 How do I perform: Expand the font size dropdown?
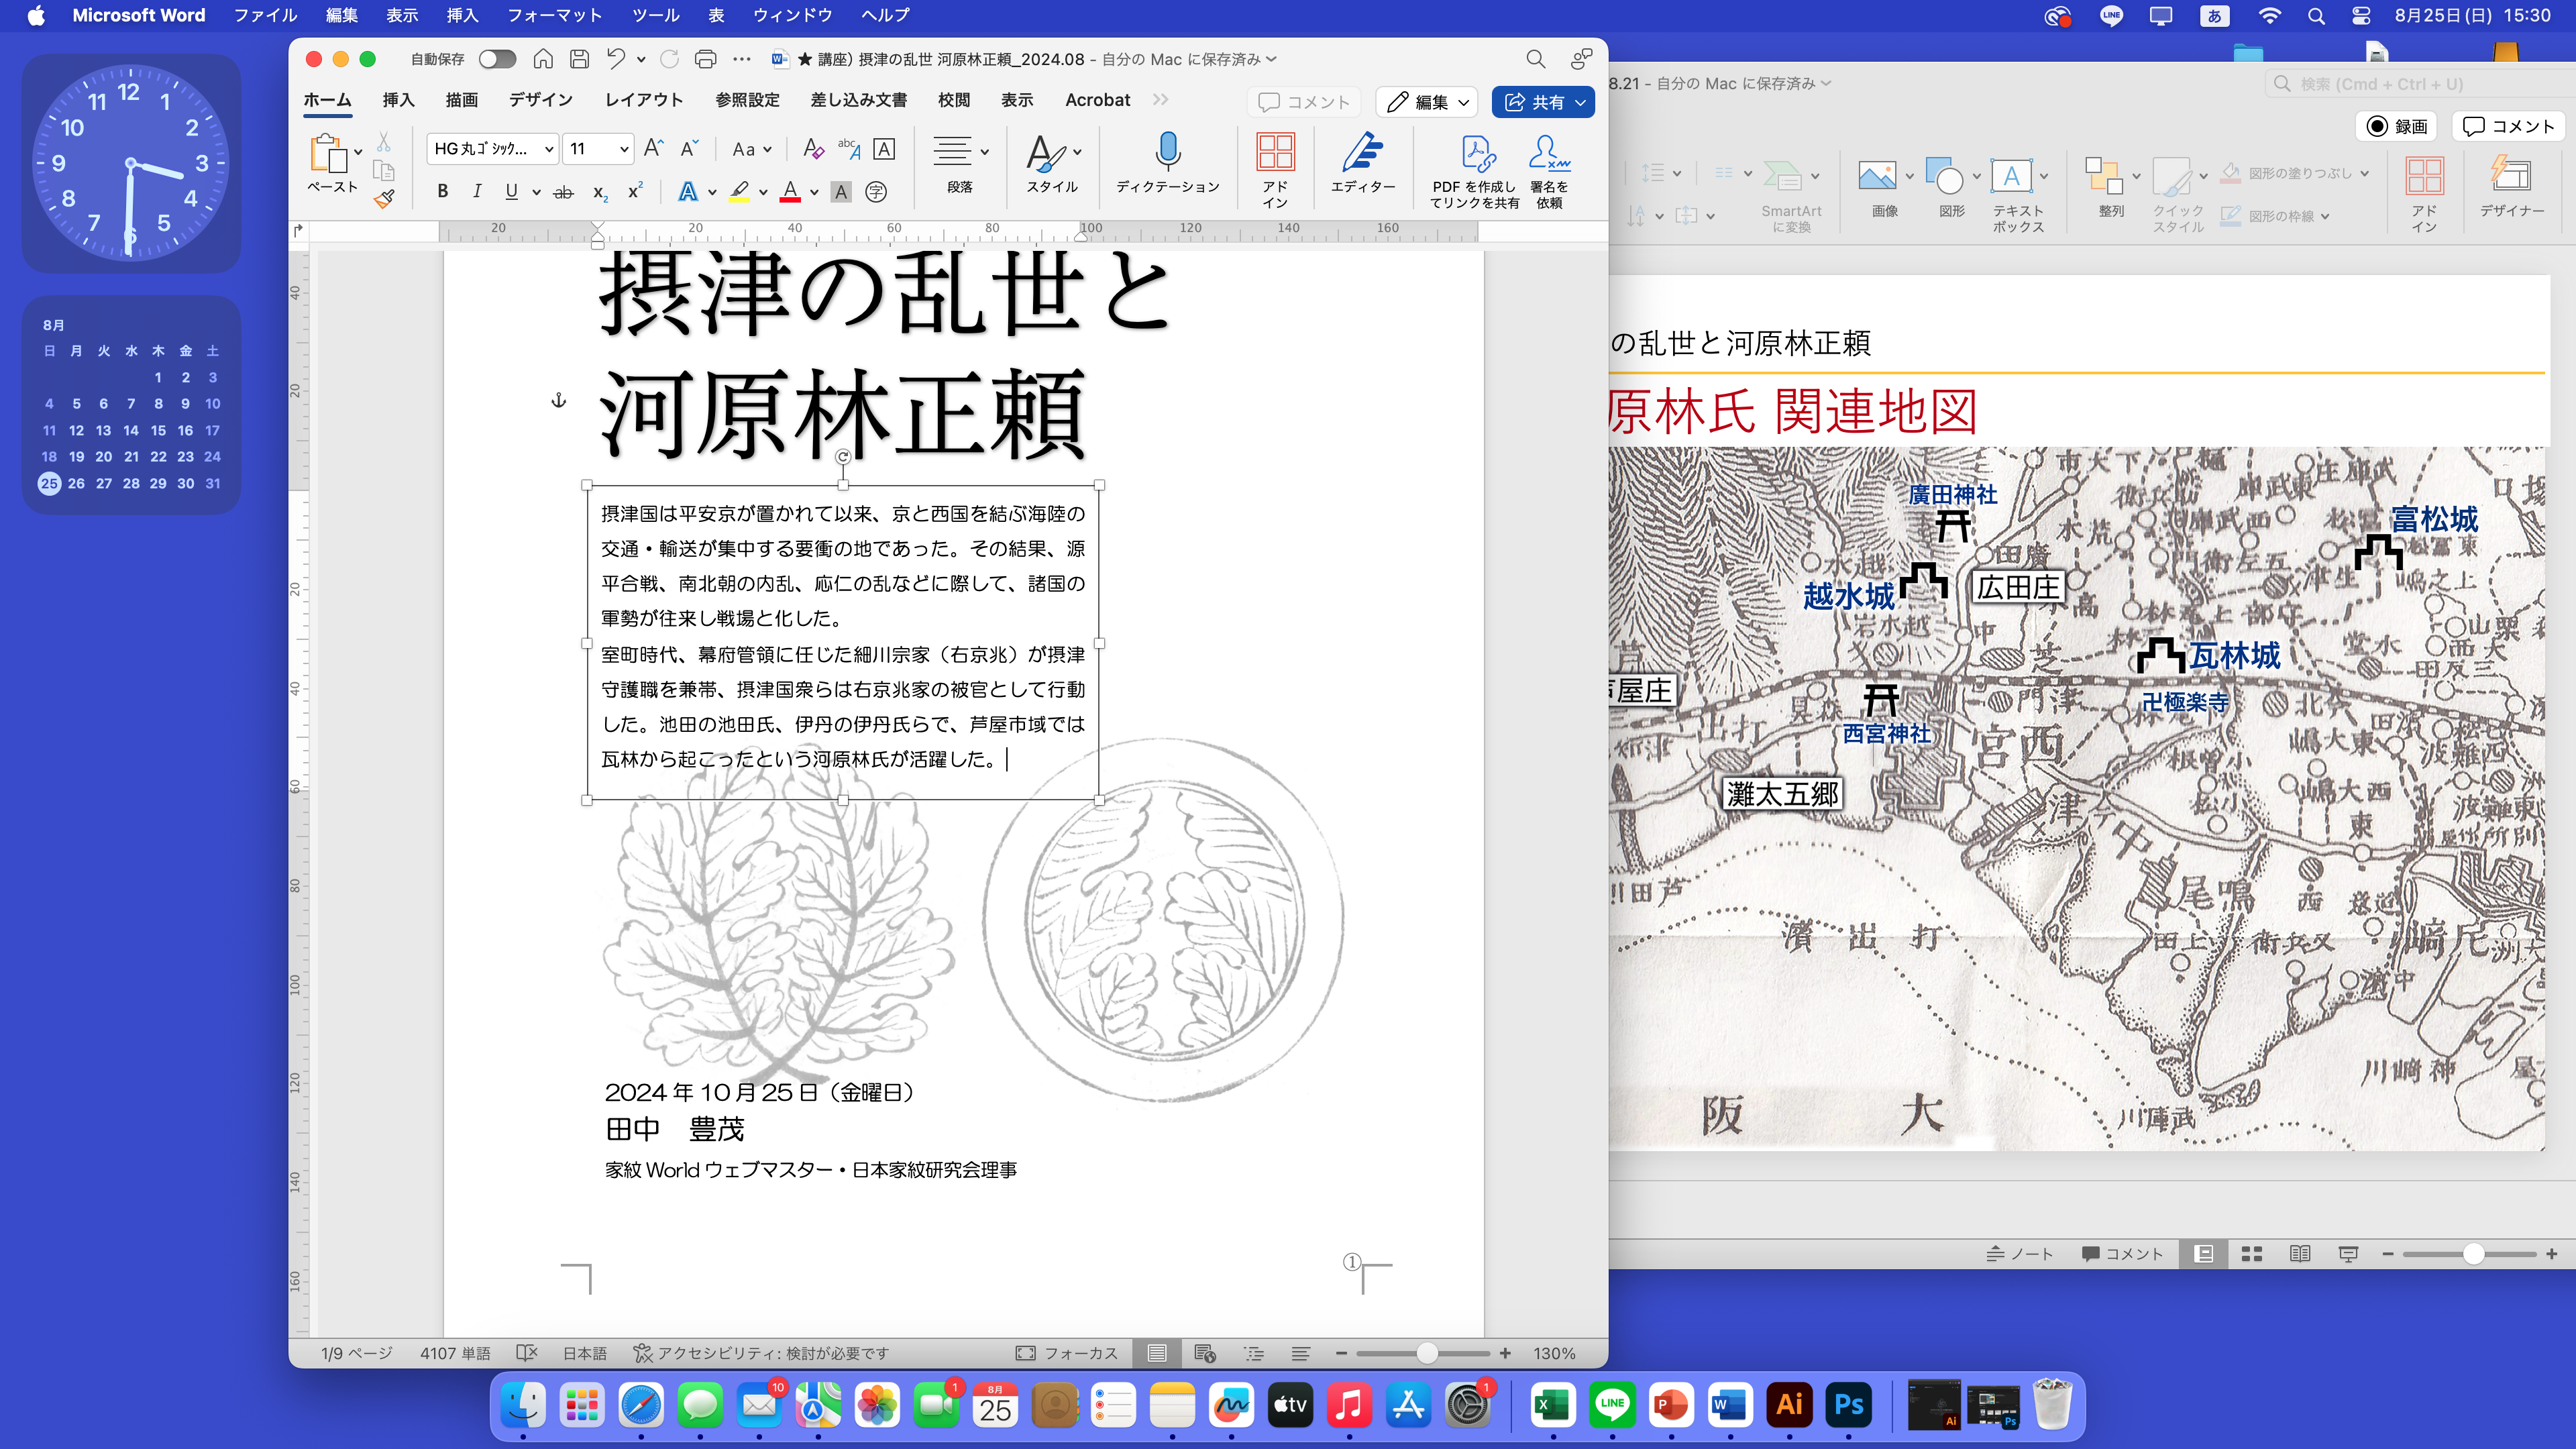point(624,149)
